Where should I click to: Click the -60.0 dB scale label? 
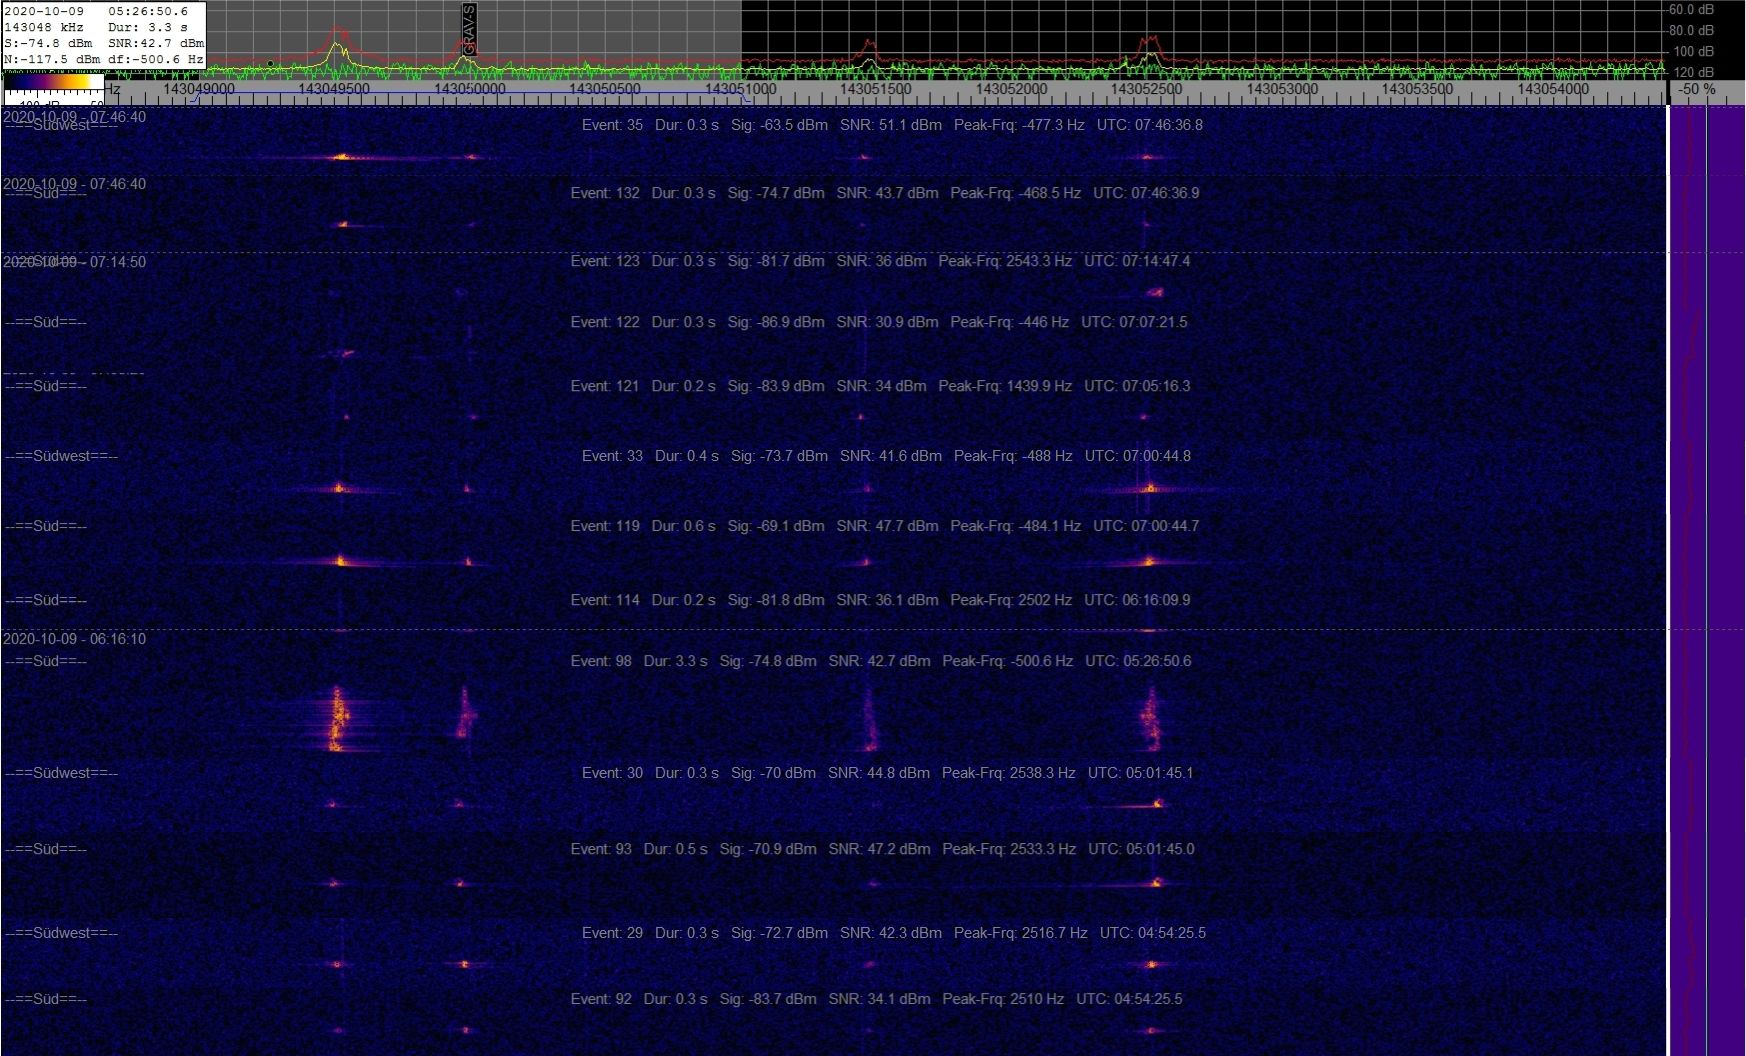pos(1690,9)
